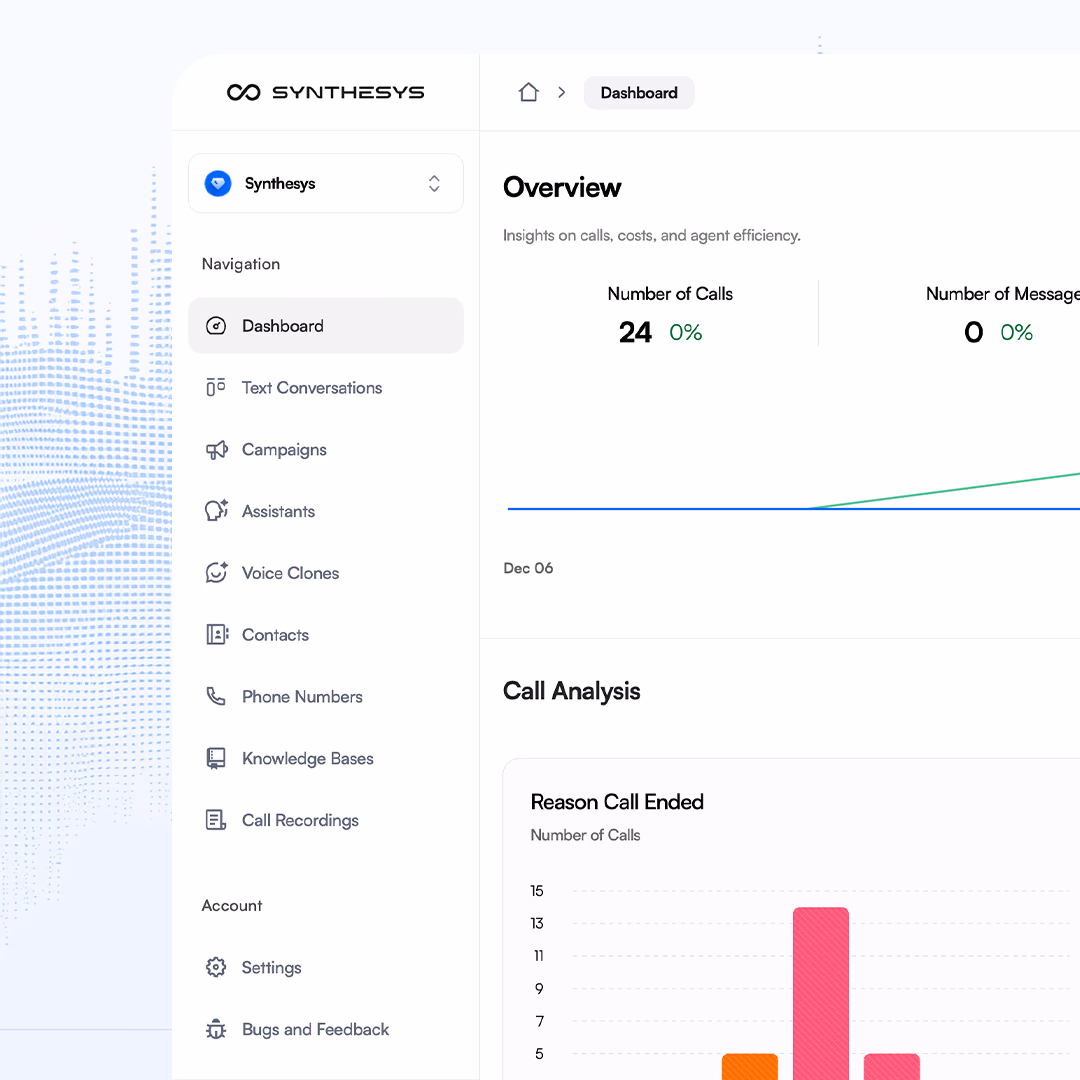The height and width of the screenshot is (1080, 1080).
Task: Click the Account section label
Action: click(x=231, y=906)
